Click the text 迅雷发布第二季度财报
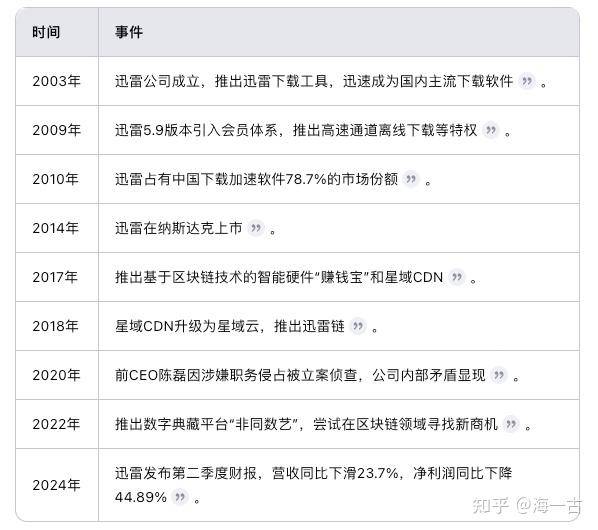Screen dimensions: 598x530 (186, 474)
